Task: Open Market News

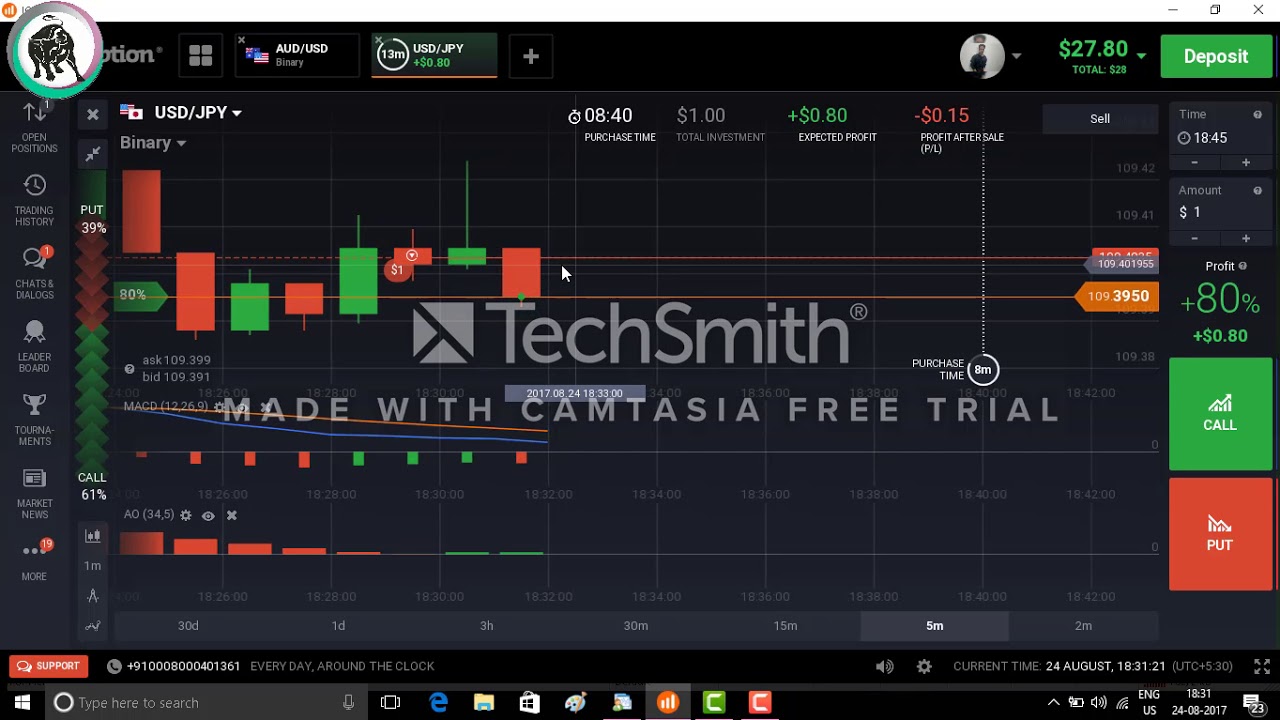Action: (34, 493)
